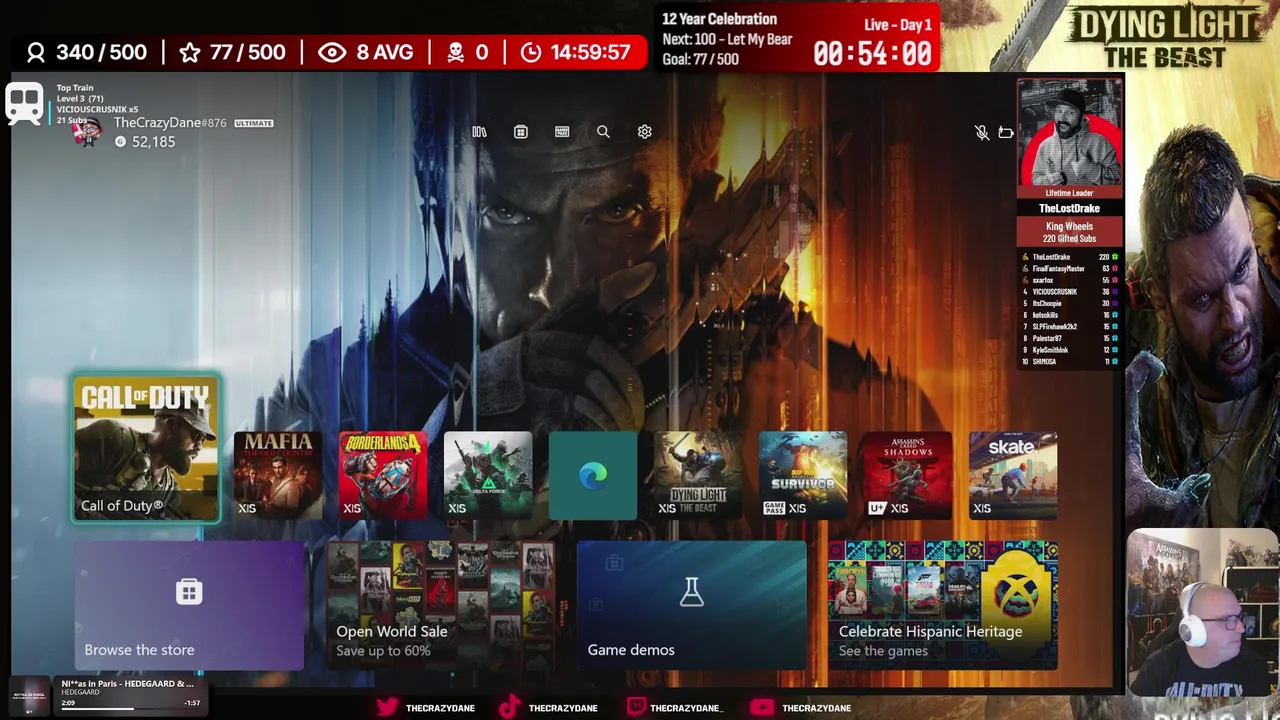Launch the Call of Duty tile
Viewport: 1280px width, 720px height.
pos(146,449)
